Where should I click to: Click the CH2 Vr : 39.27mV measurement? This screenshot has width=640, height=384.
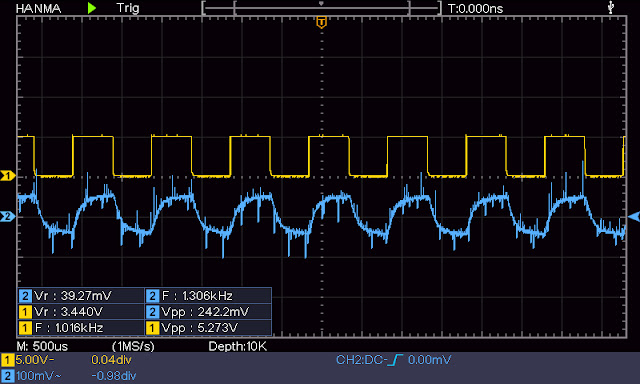coord(81,296)
